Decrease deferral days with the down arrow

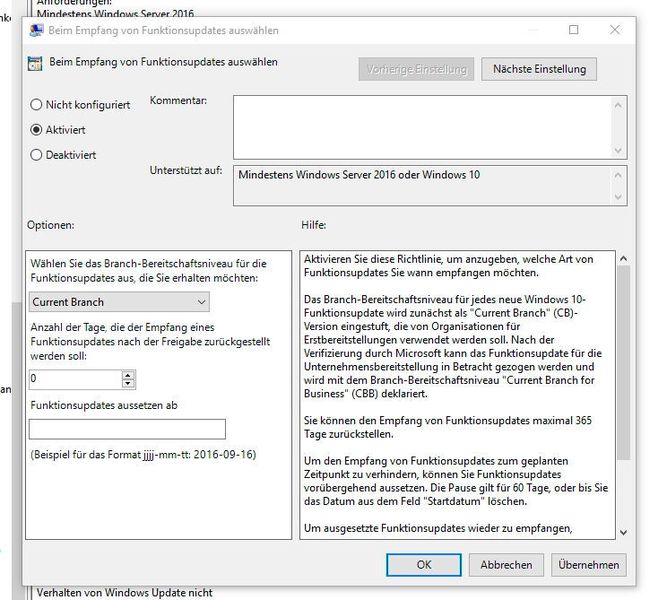coord(128,383)
